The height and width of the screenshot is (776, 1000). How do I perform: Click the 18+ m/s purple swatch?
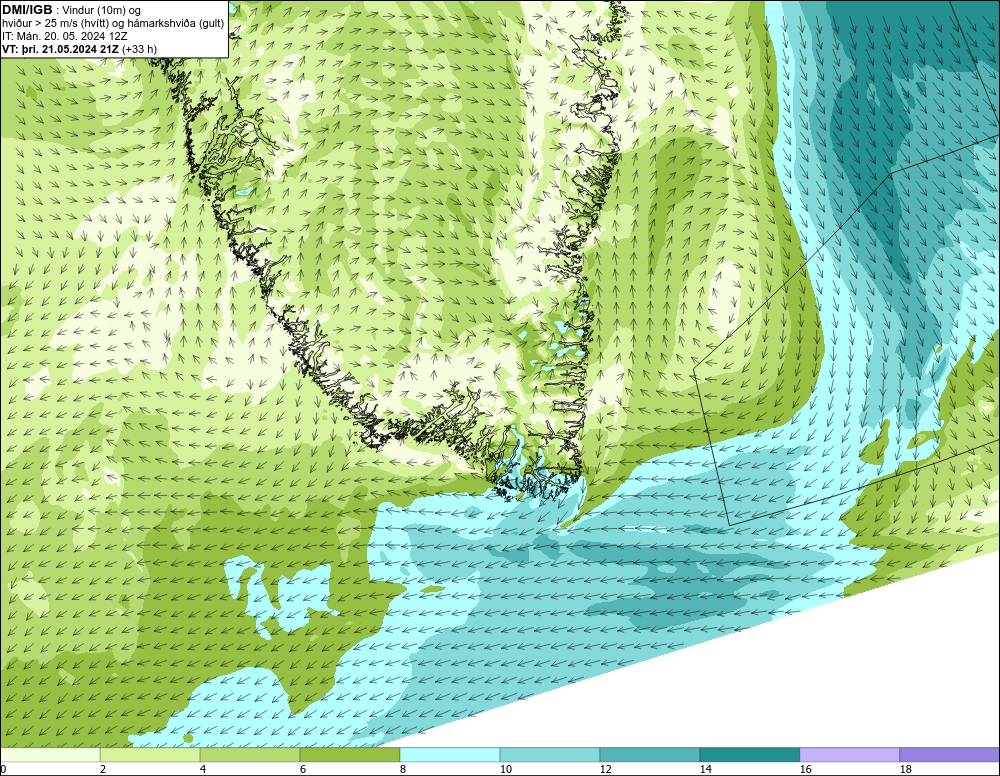(x=950, y=755)
